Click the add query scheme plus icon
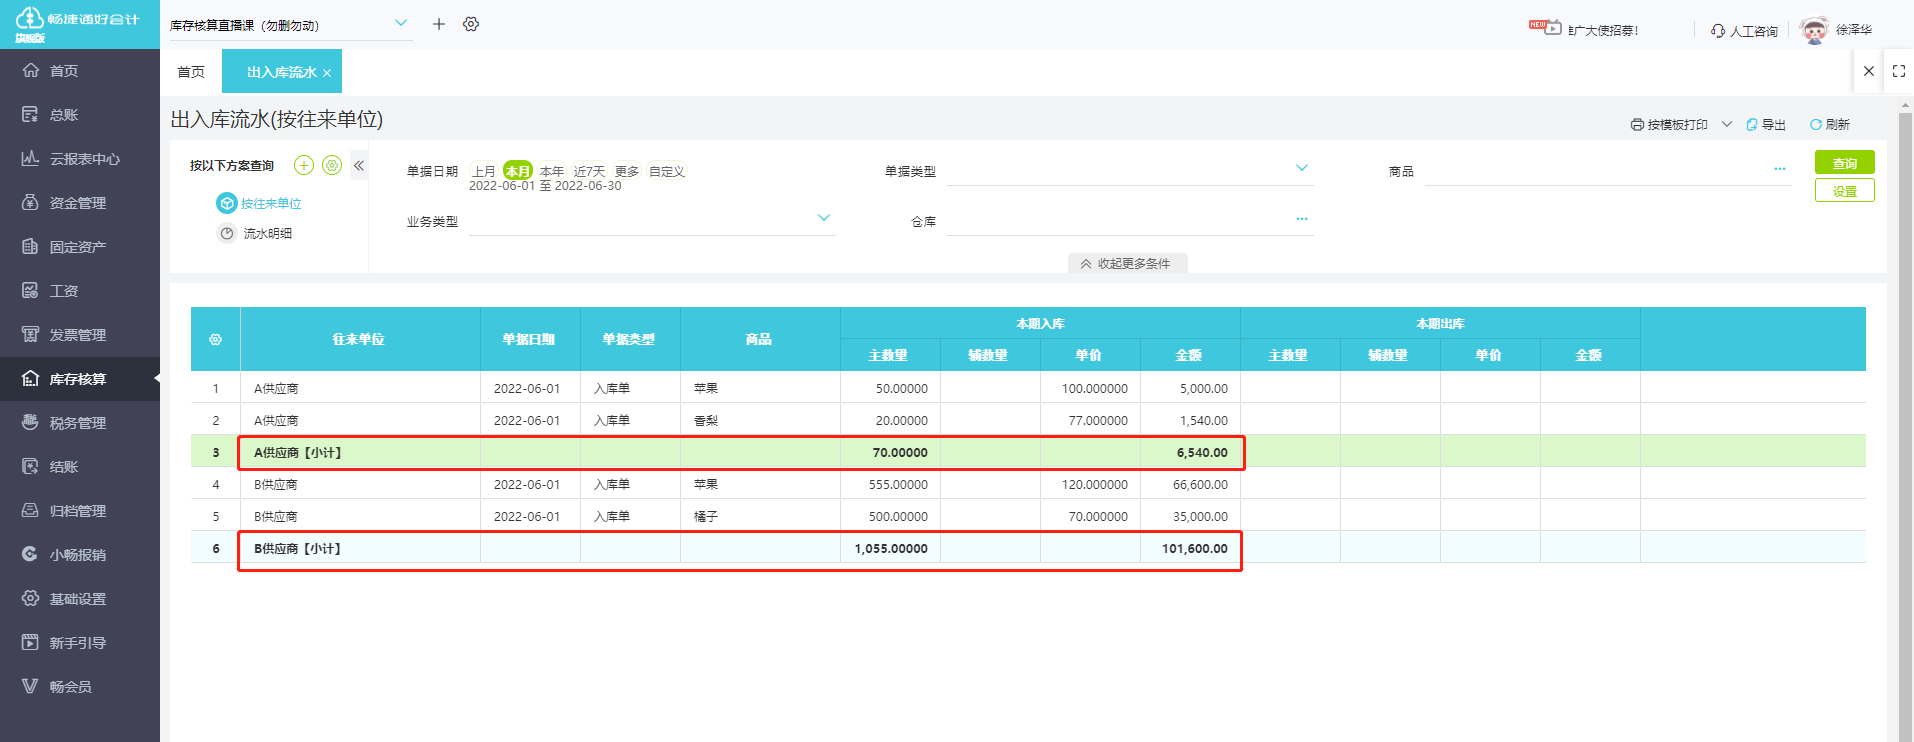This screenshot has width=1914, height=742. coord(304,165)
